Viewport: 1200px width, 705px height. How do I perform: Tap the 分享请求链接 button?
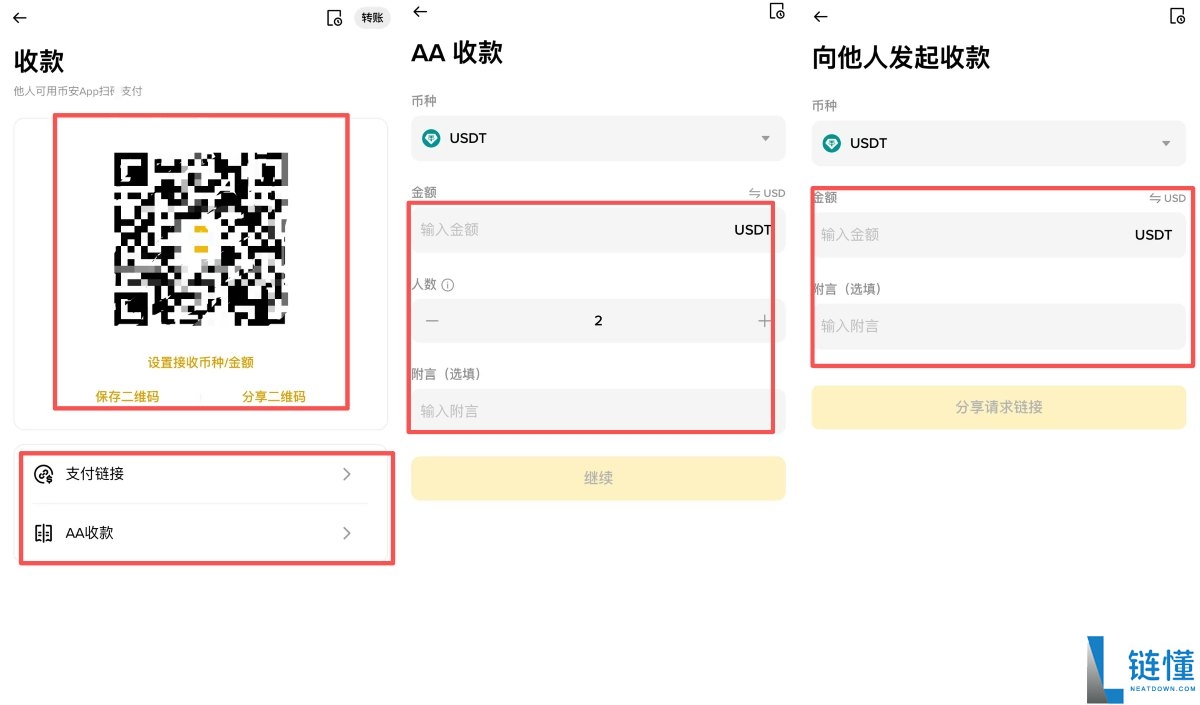[x=999, y=407]
